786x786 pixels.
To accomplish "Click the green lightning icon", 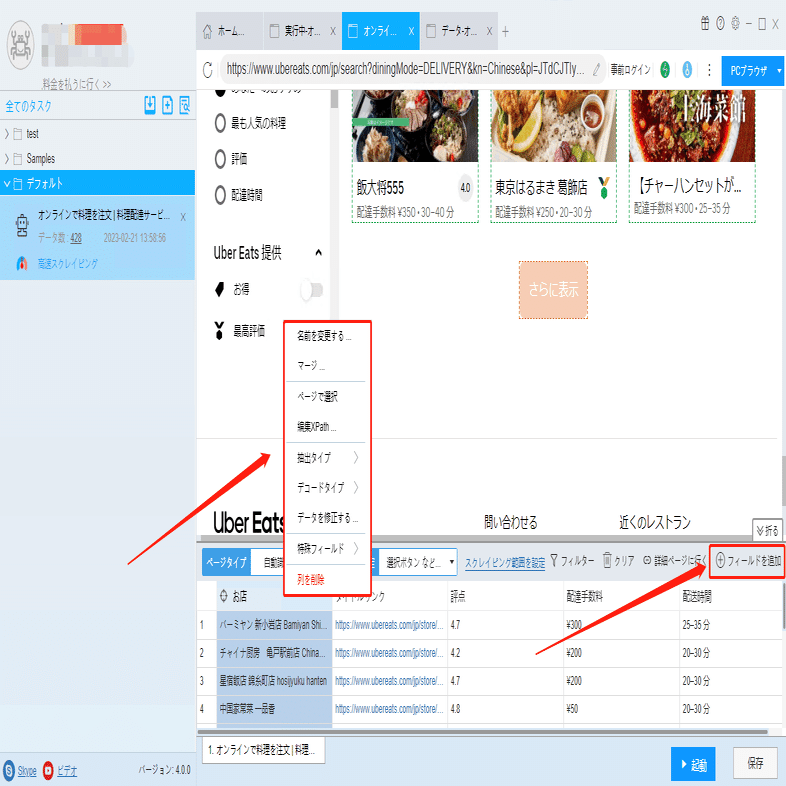I will [665, 70].
